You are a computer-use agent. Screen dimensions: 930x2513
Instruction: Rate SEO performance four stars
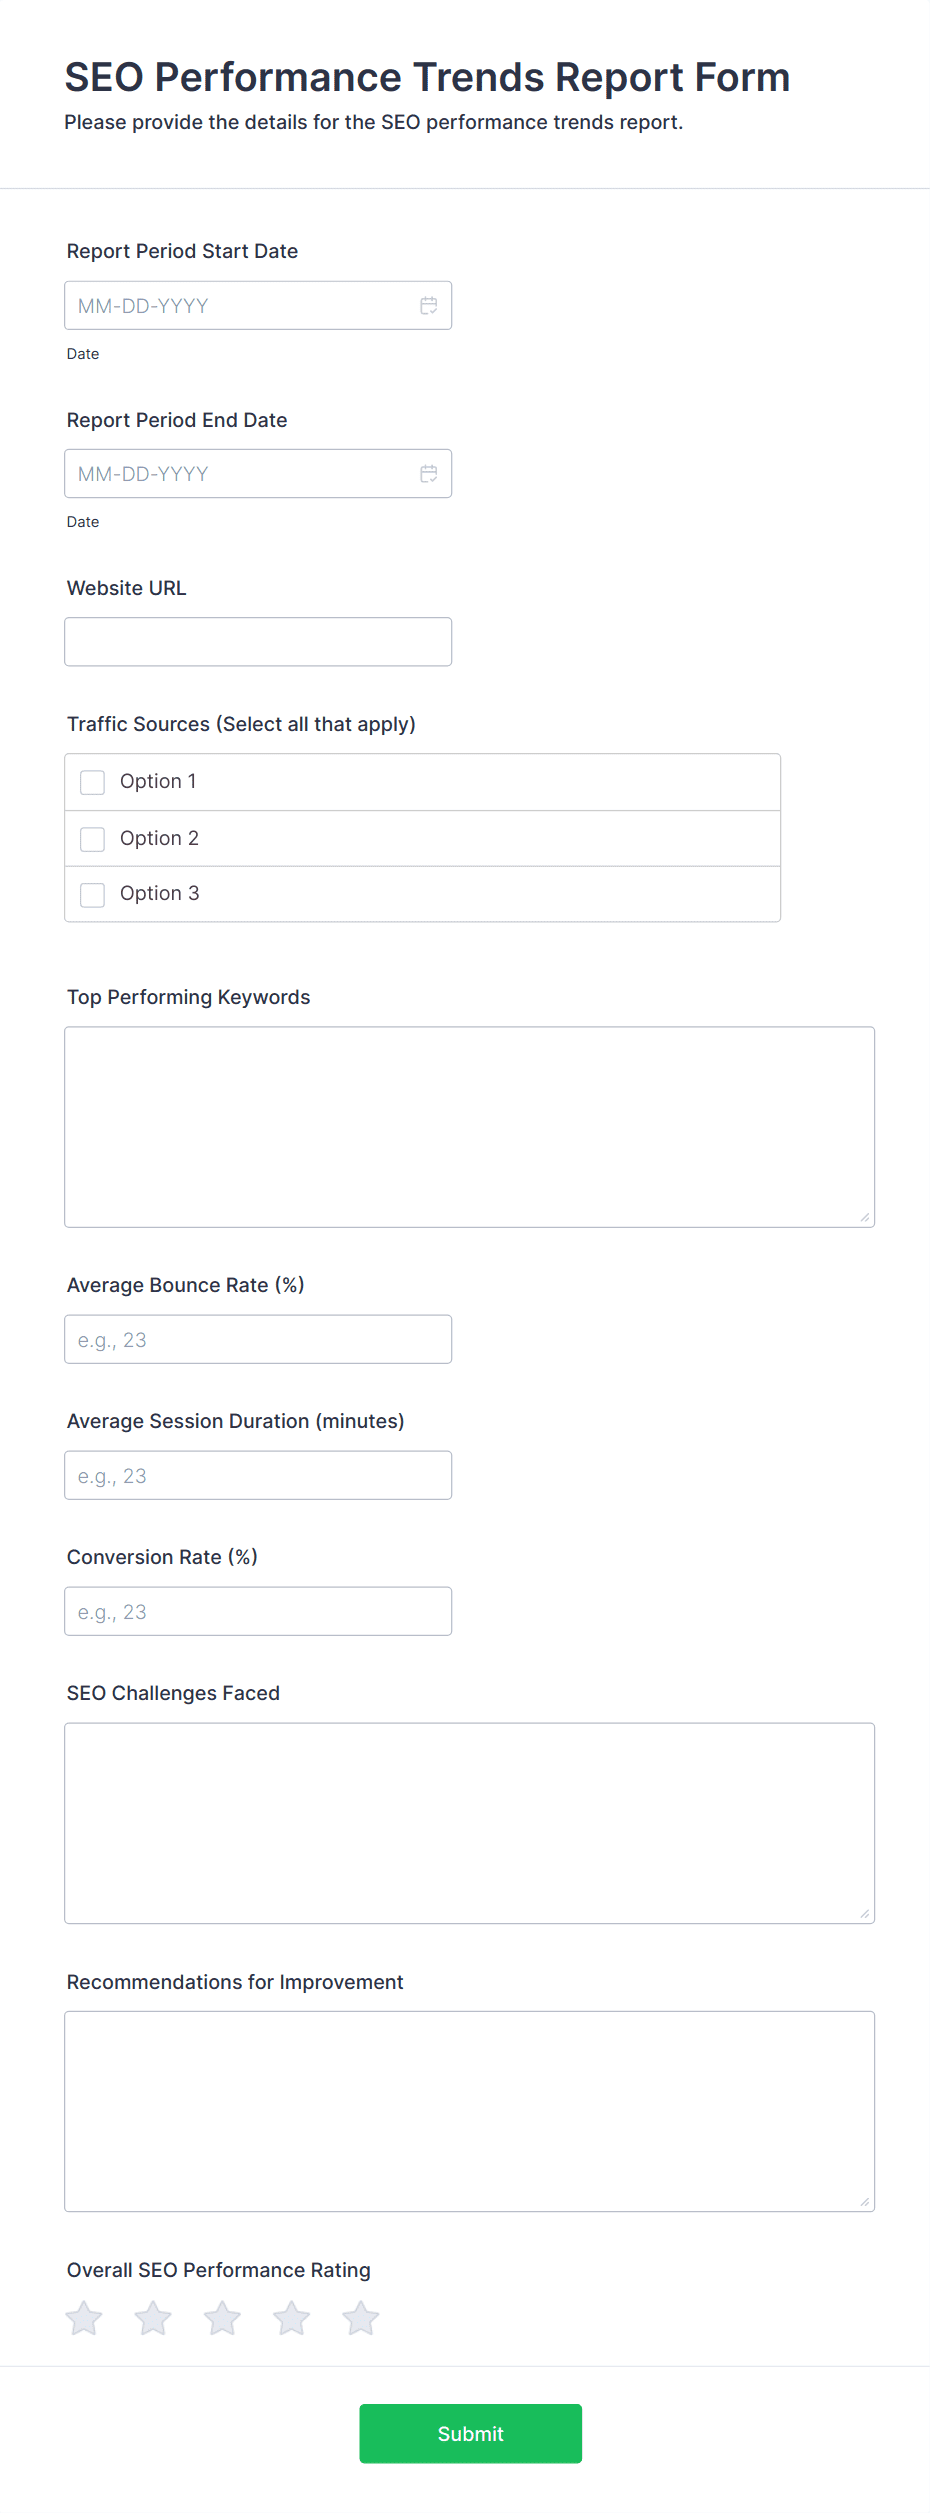point(292,2318)
